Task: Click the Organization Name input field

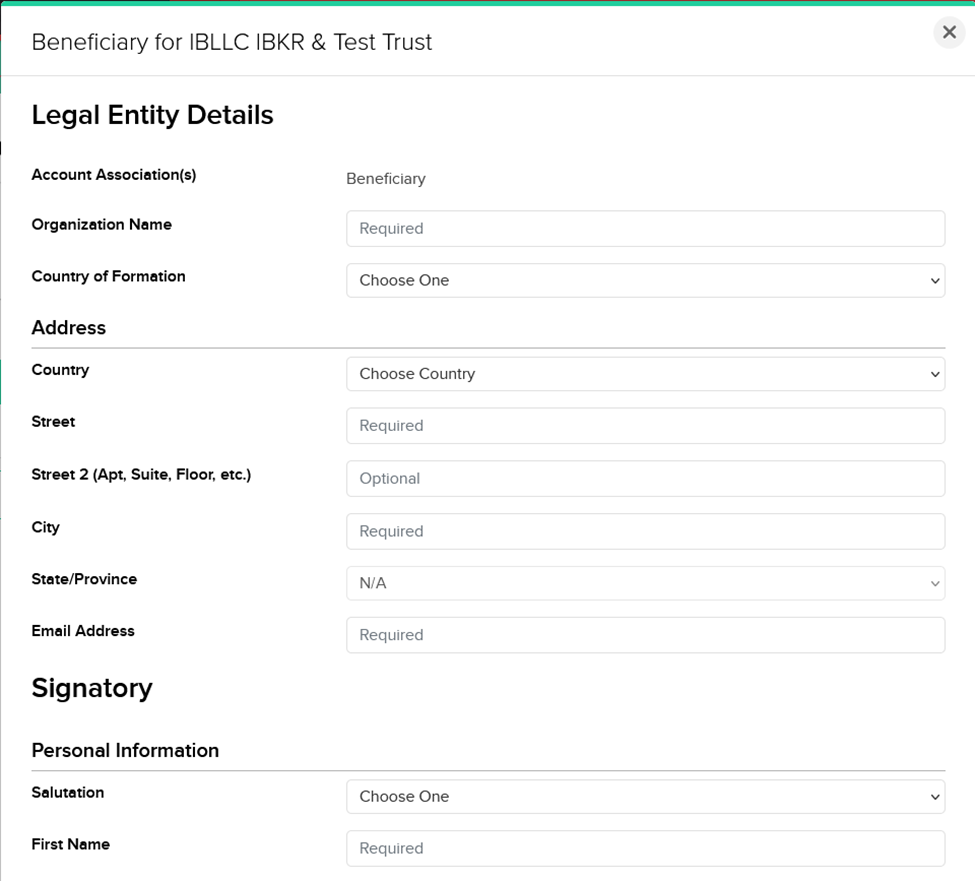Action: coord(645,228)
